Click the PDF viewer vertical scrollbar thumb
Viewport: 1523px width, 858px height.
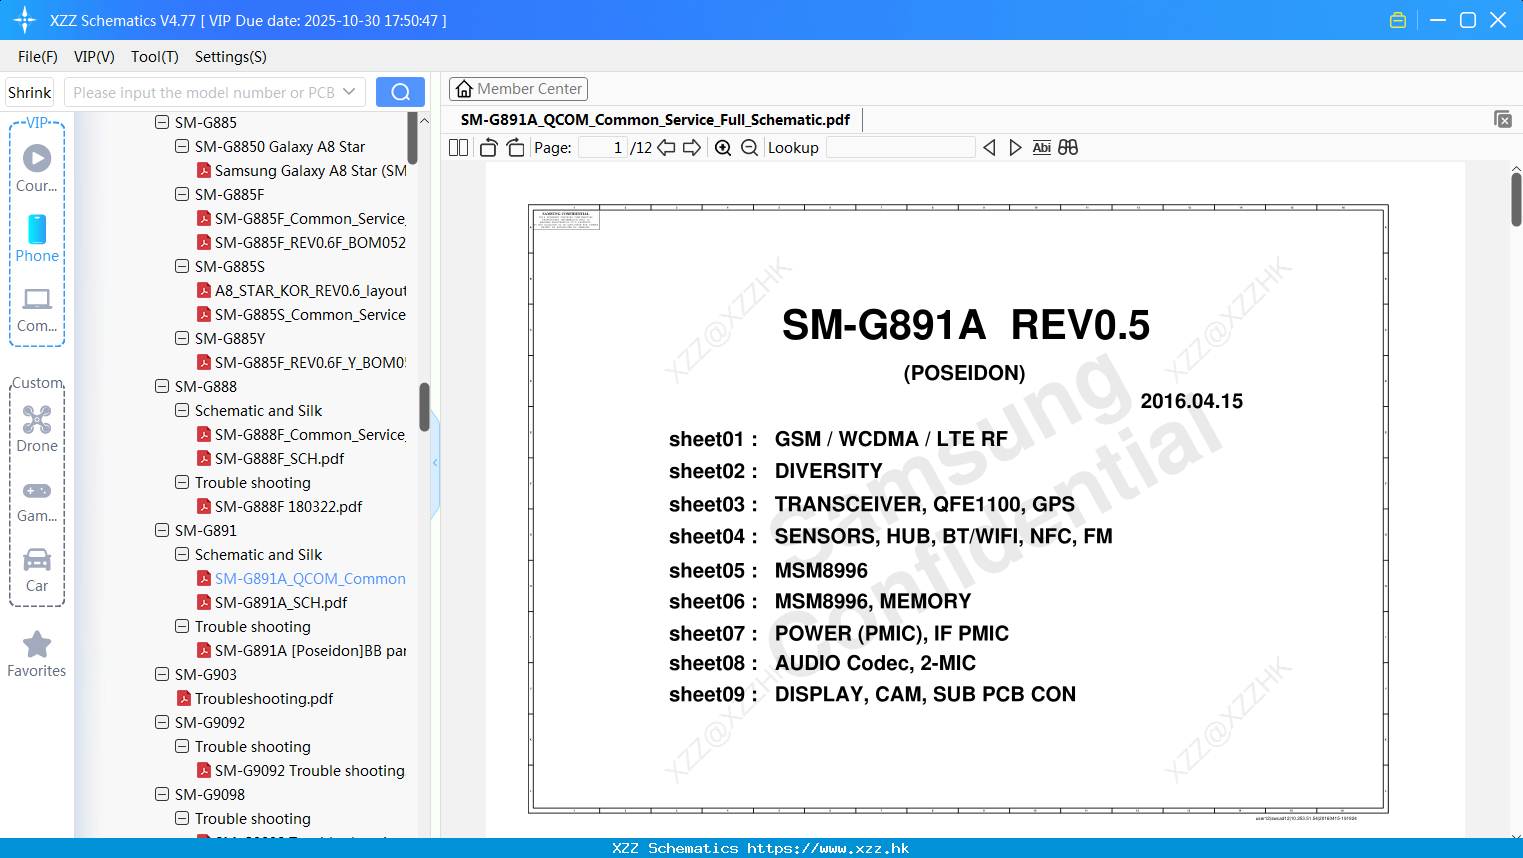(x=1516, y=199)
